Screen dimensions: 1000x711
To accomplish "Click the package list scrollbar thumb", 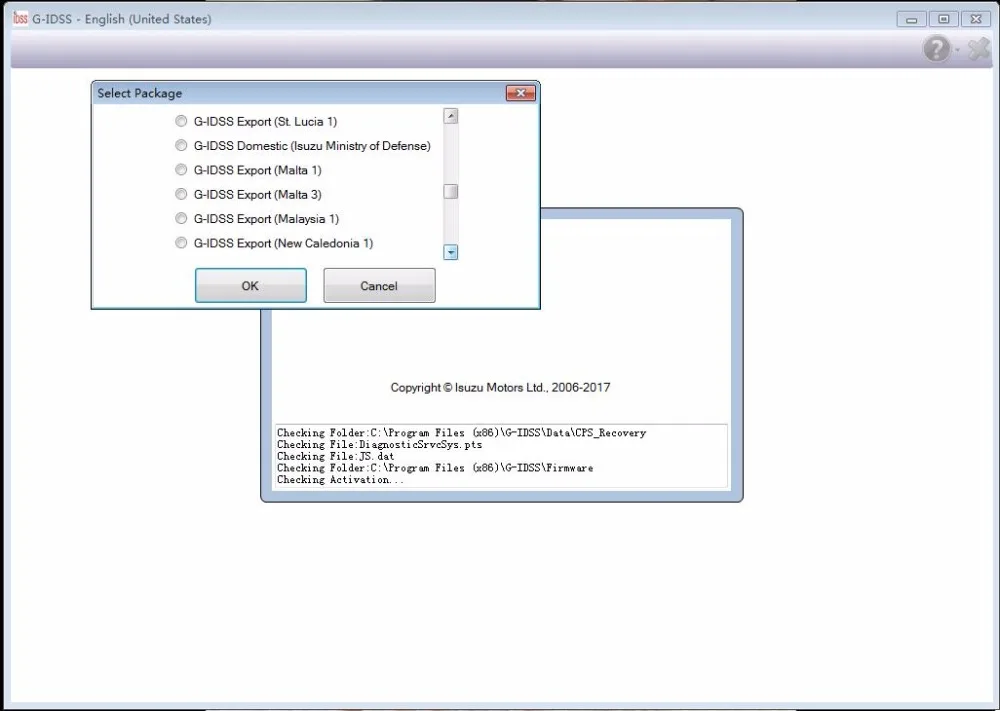I will click(451, 191).
